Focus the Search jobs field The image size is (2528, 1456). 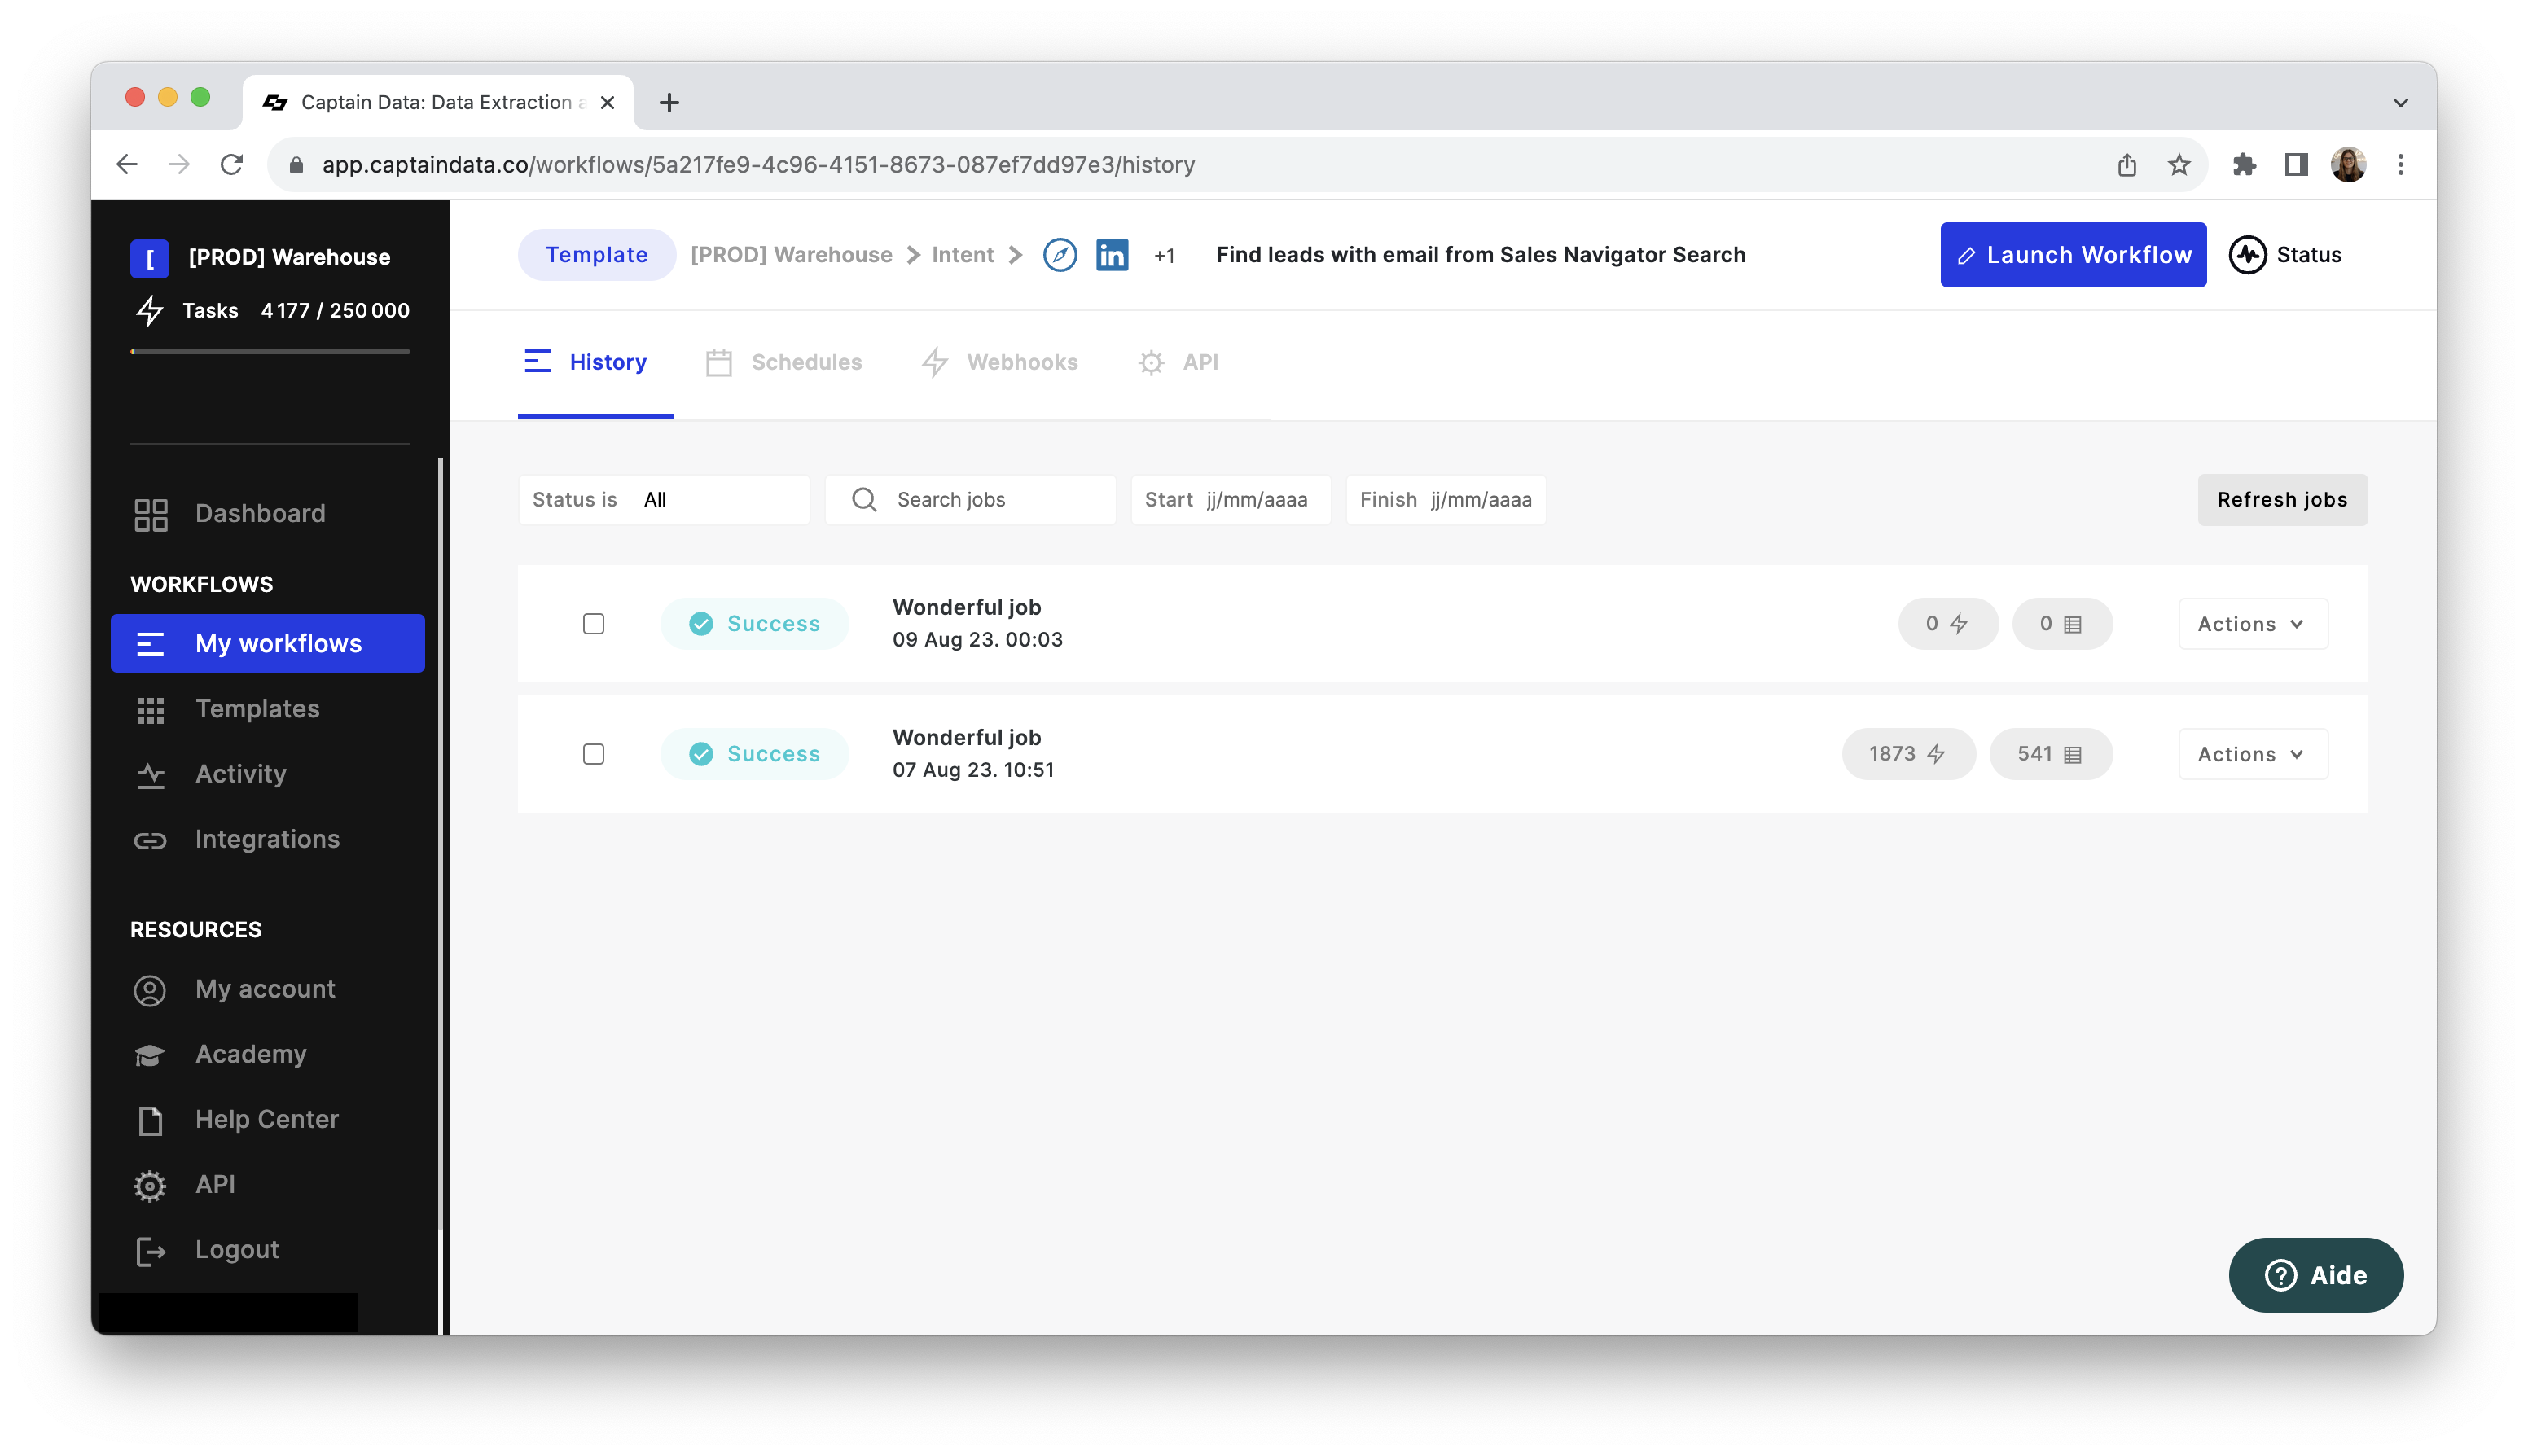point(970,500)
